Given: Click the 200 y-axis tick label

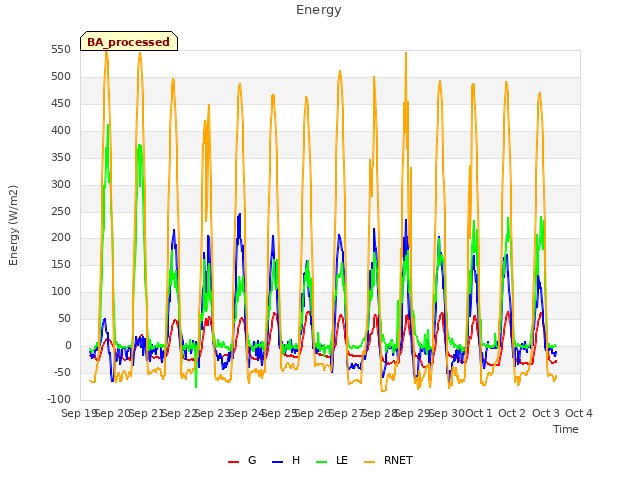Looking at the screenshot, I should [61, 238].
